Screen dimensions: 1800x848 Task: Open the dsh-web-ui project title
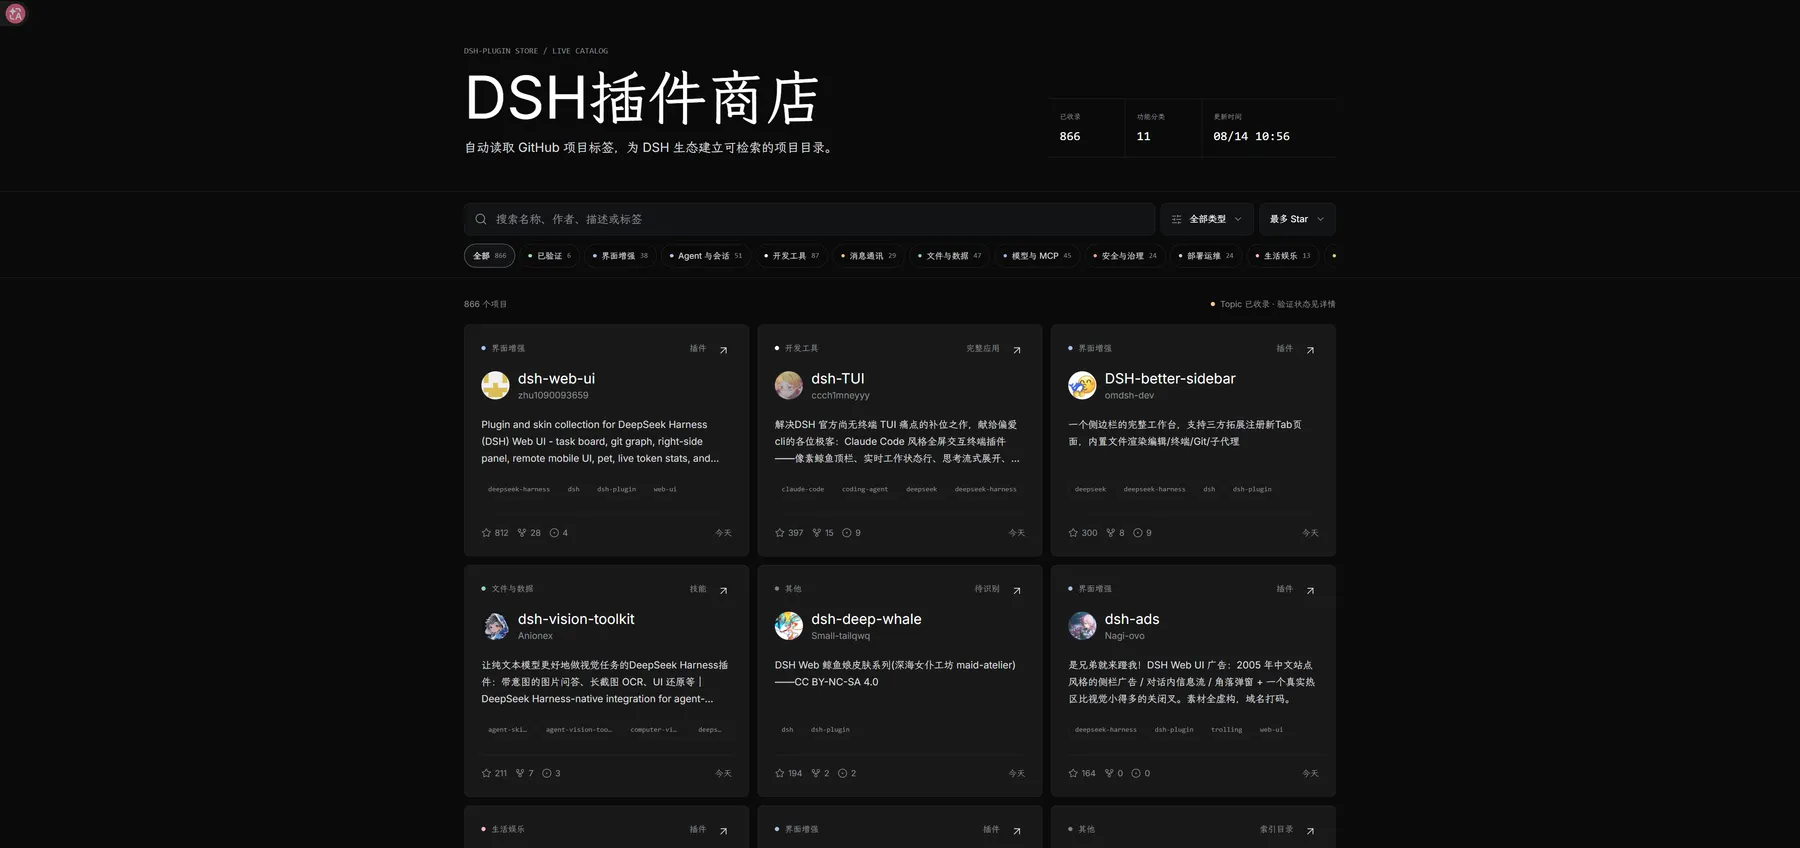pos(556,379)
